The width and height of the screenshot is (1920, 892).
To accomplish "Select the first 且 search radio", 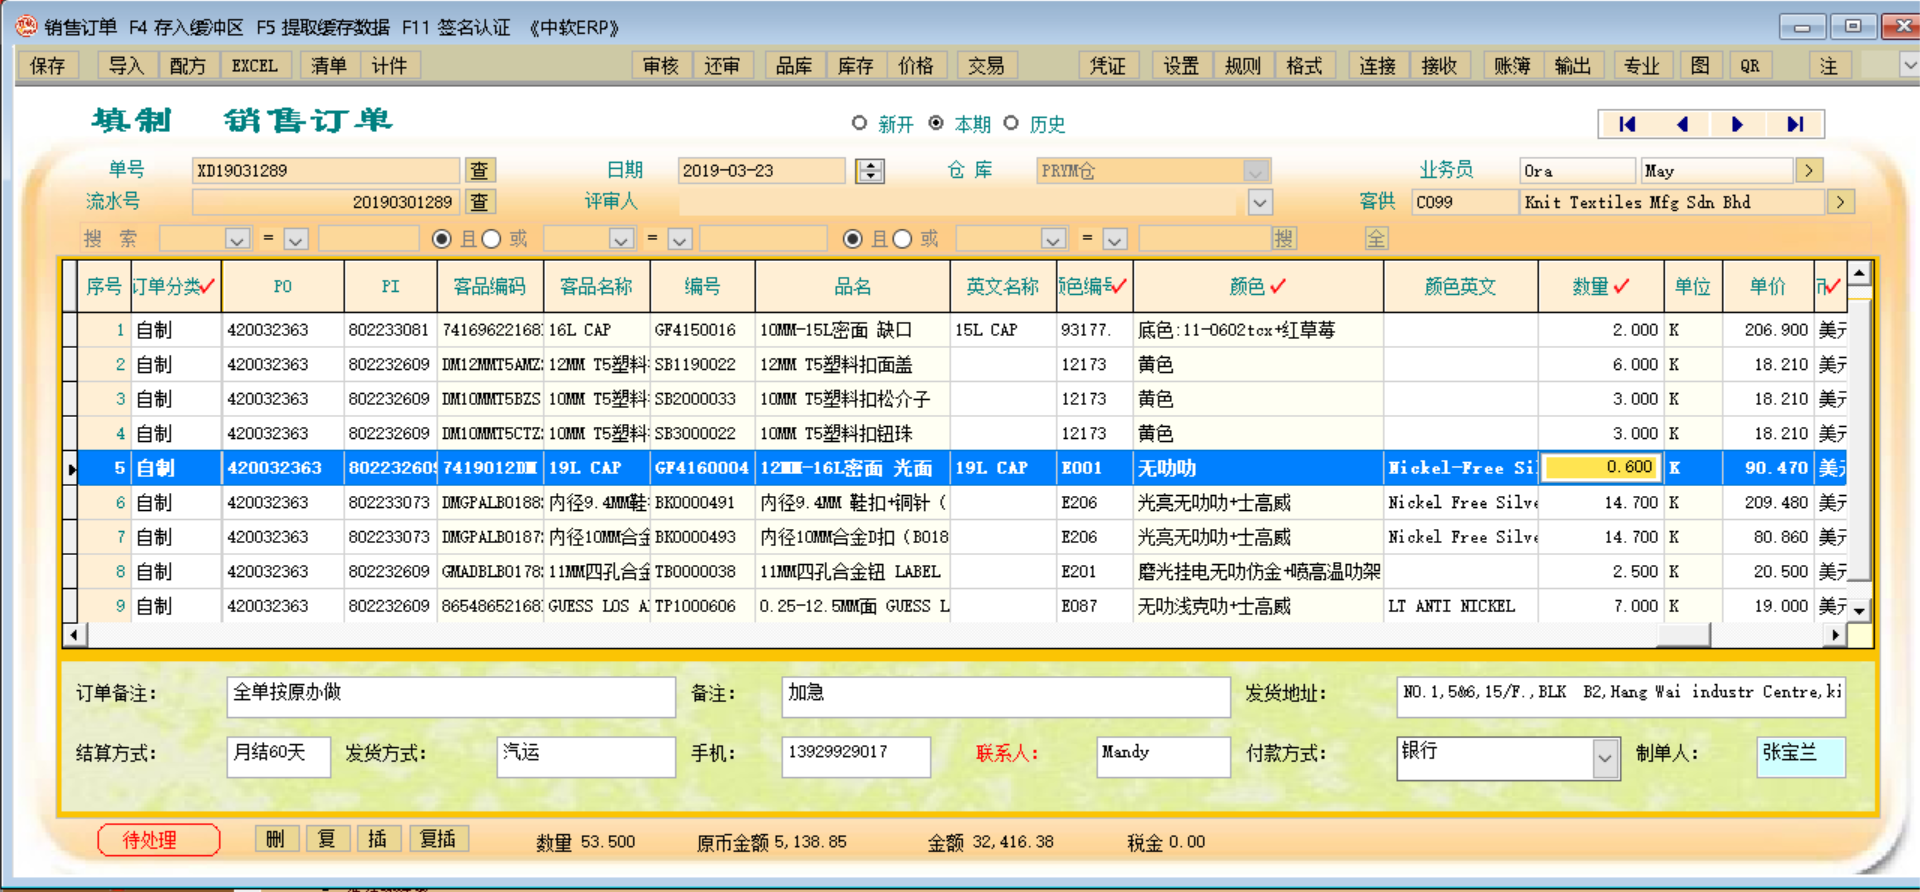I will click(441, 239).
